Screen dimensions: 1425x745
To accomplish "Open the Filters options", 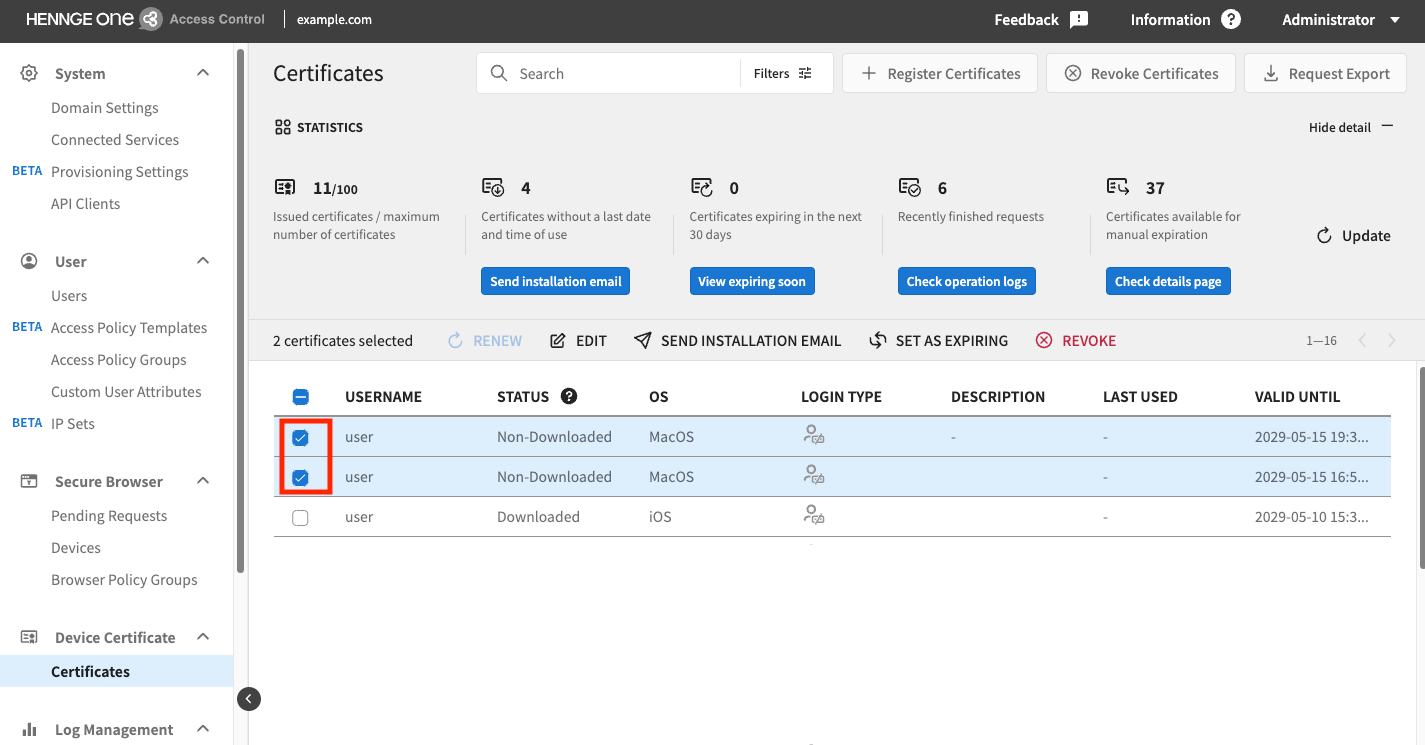I will (x=783, y=73).
